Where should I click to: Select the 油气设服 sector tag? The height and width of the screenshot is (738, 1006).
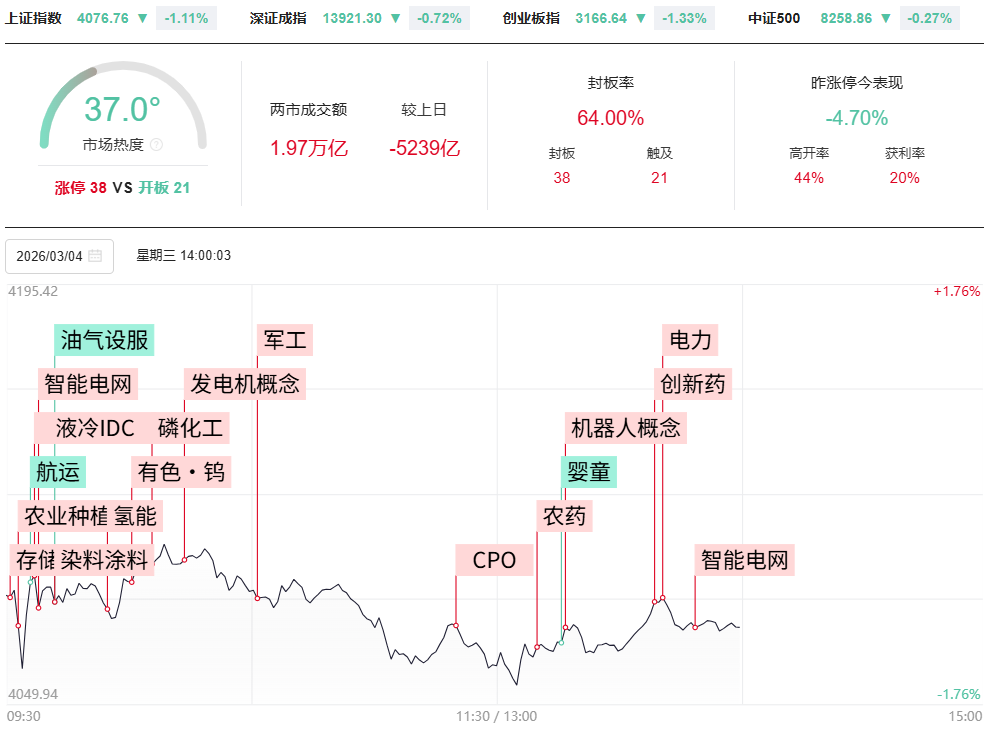(104, 340)
